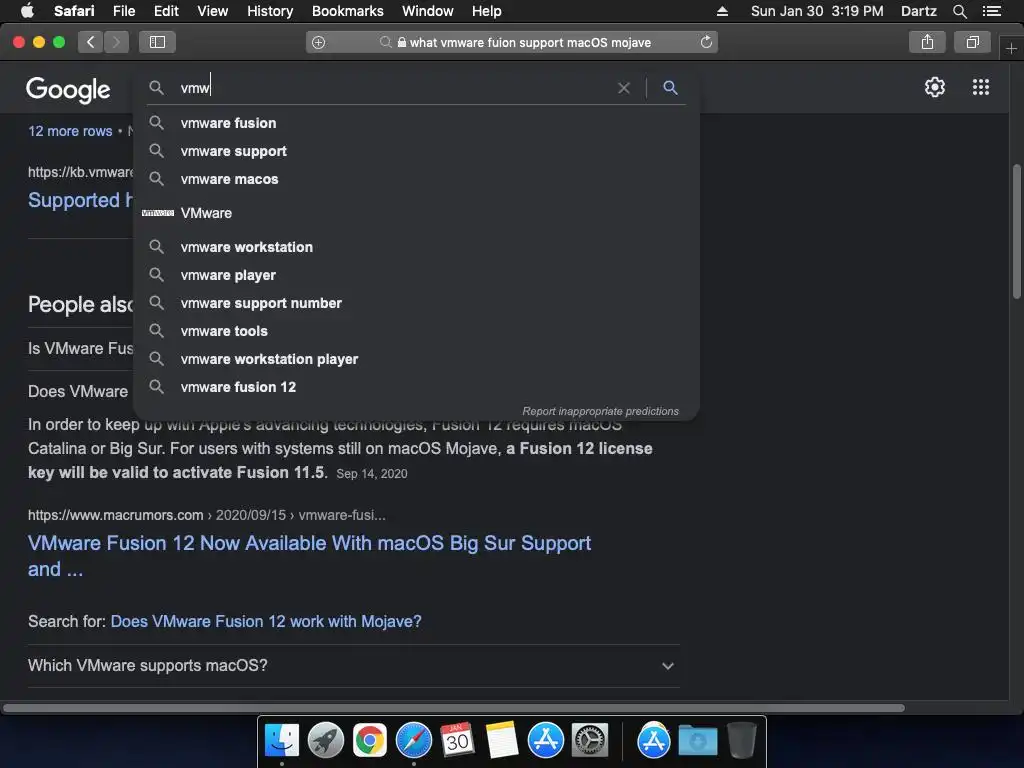The height and width of the screenshot is (768, 1024).
Task: Select suggestion 'vmware macos'
Action: (416, 179)
